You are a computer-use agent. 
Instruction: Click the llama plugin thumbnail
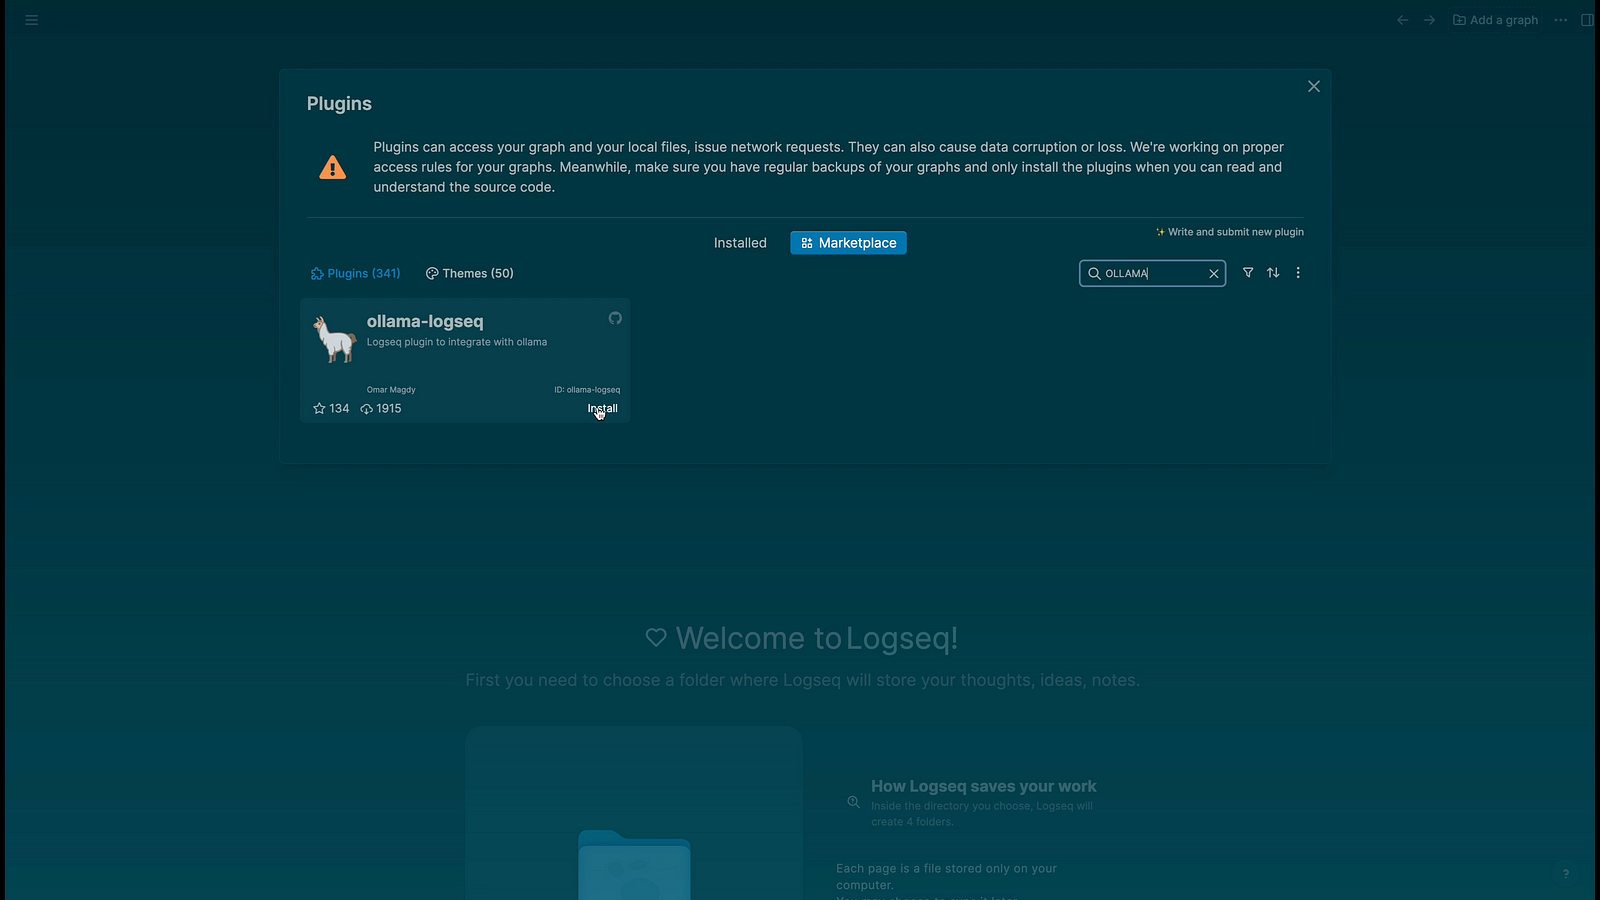335,340
